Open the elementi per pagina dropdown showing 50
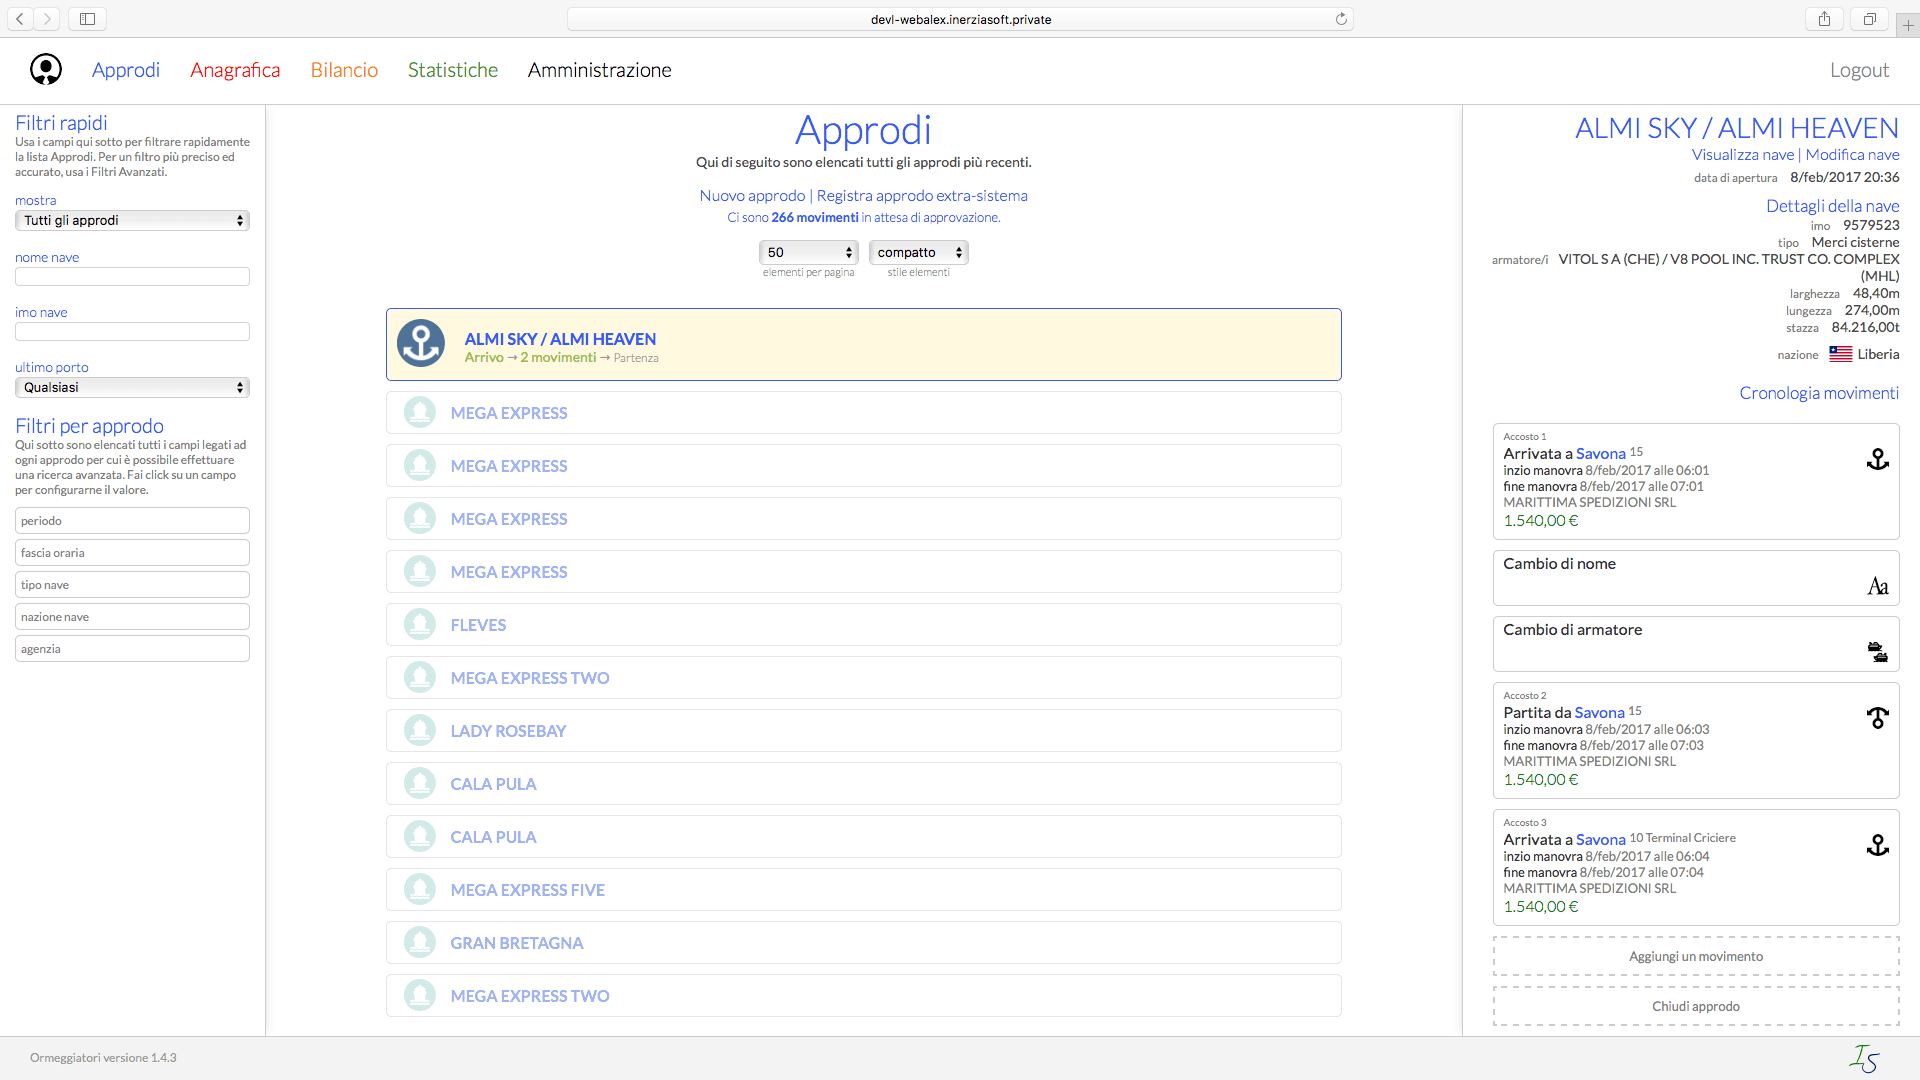Image resolution: width=1920 pixels, height=1080 pixels. (x=808, y=252)
